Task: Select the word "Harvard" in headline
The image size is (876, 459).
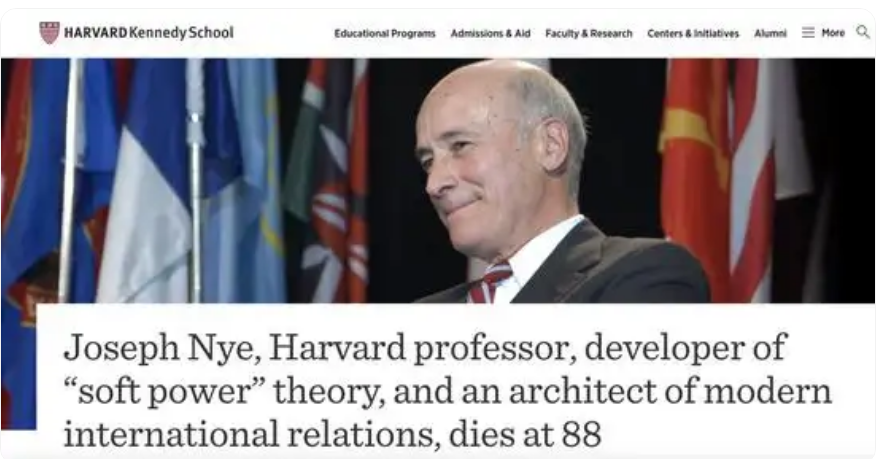Action: pos(337,347)
